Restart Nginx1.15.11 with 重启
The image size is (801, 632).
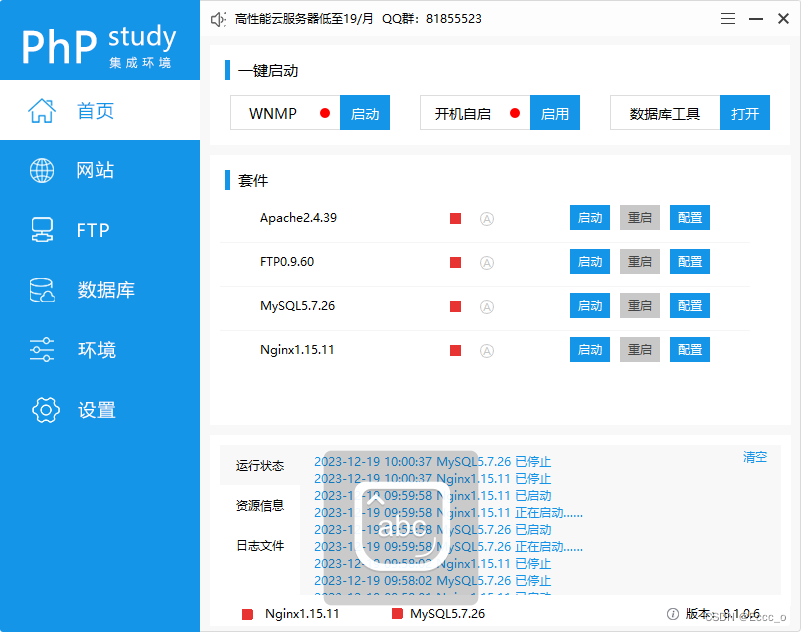point(640,349)
